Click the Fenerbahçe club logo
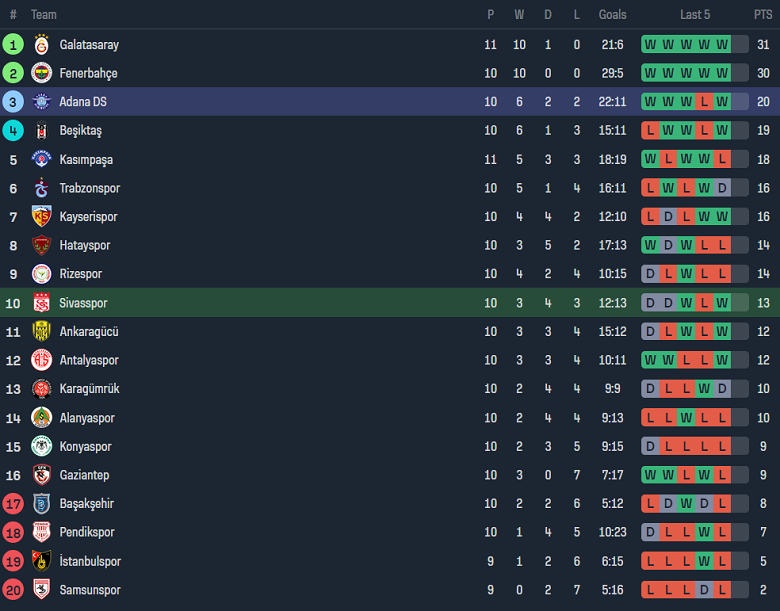Screen dimensions: 780x611 [41, 73]
